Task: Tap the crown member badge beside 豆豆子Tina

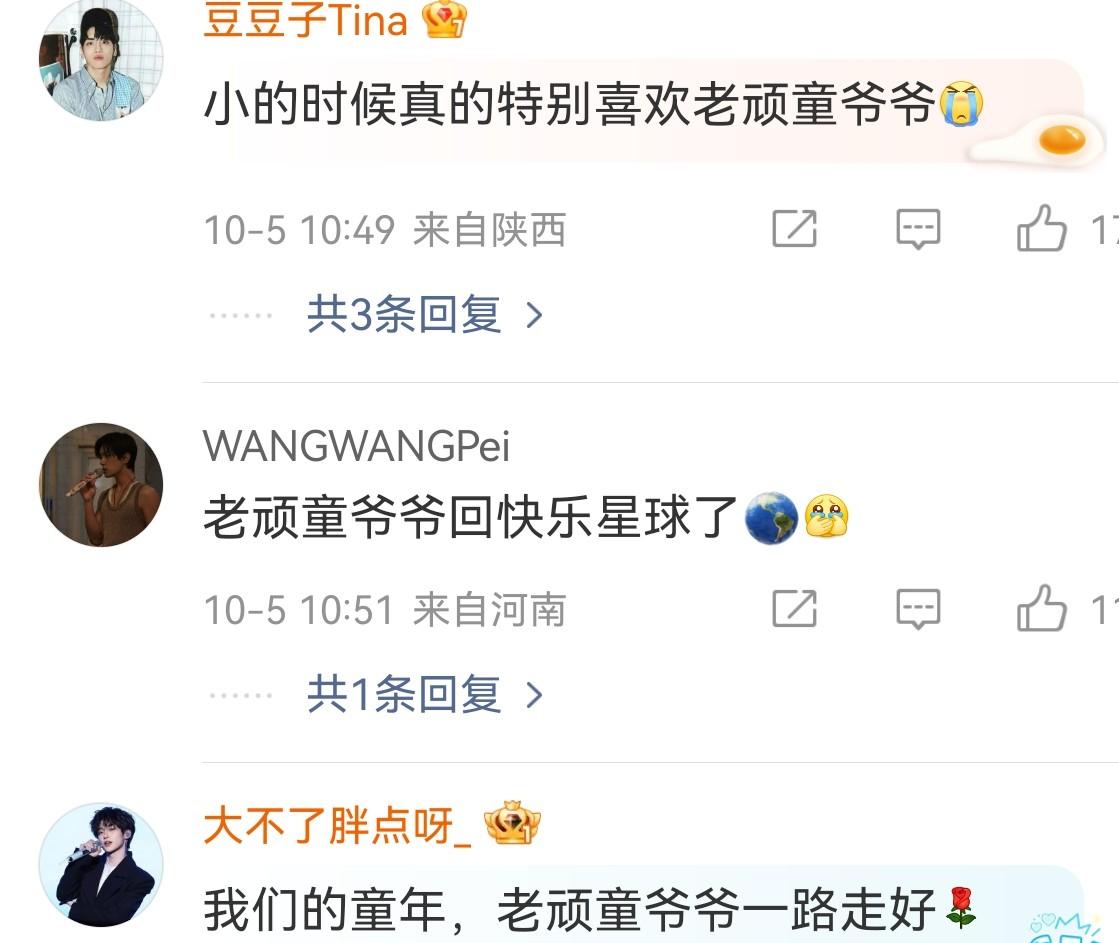Action: [x=444, y=19]
